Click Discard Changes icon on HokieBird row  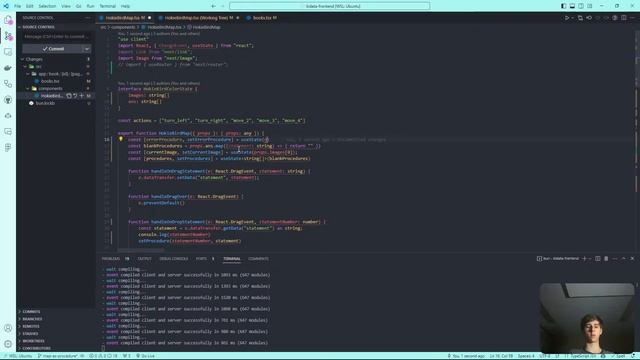pyautogui.click(x=75, y=96)
